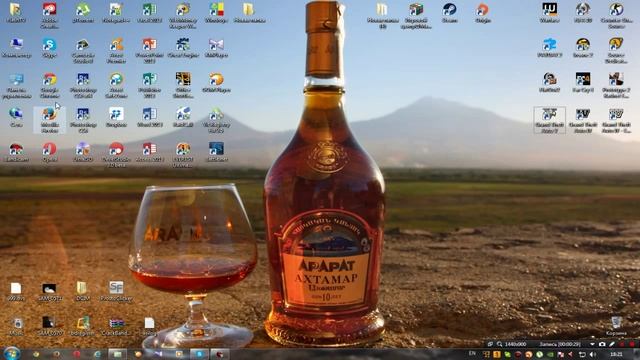Open the Word 2013 shortcut
The image size is (640, 360).
(149, 117)
